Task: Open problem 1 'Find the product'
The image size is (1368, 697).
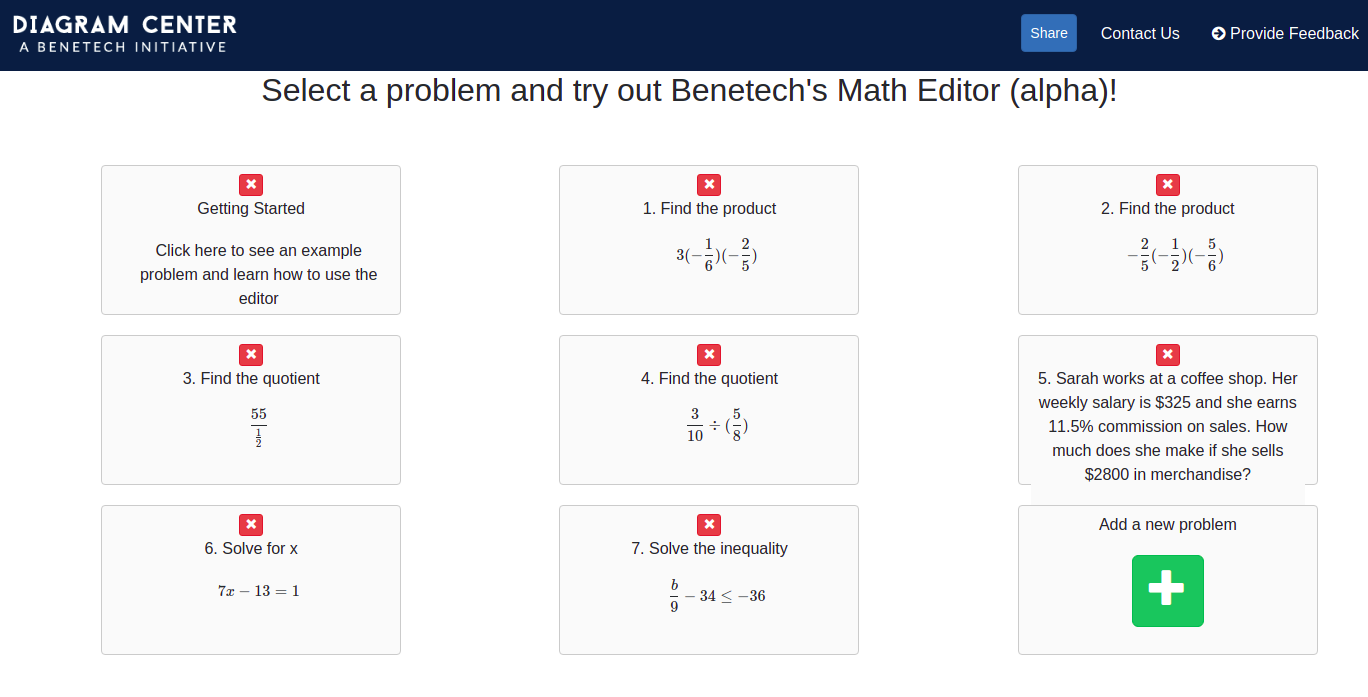Action: [708, 255]
